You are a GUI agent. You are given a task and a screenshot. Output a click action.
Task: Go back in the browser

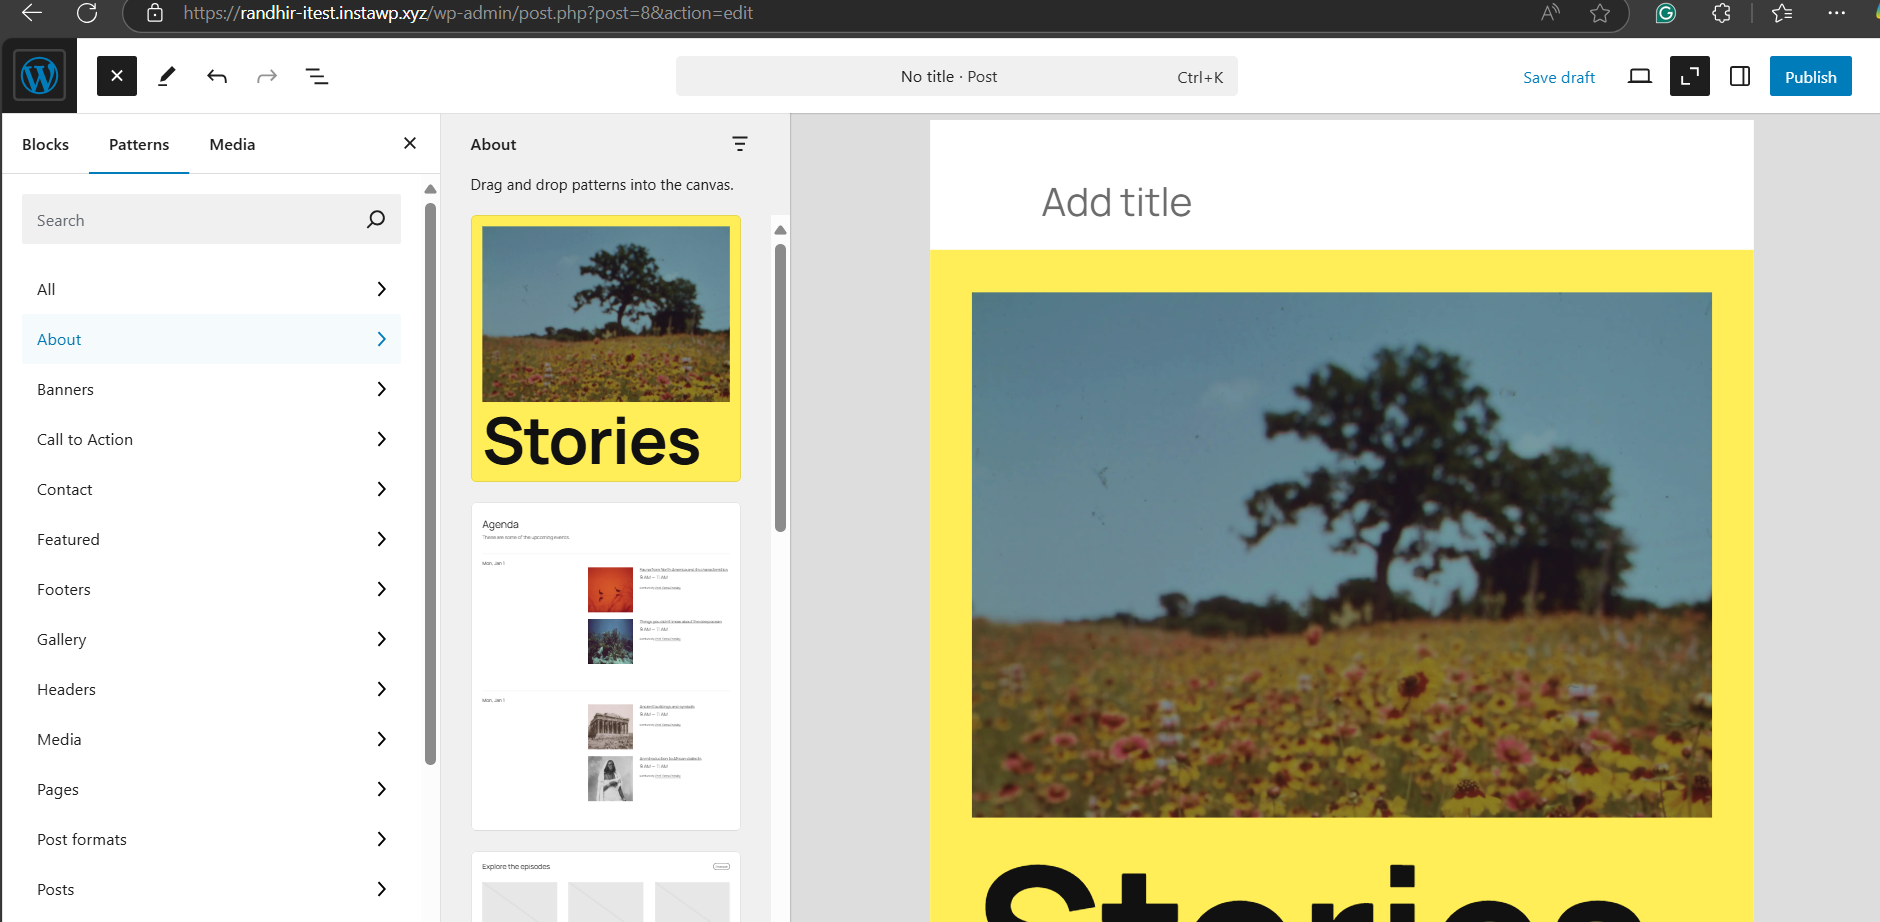click(32, 13)
